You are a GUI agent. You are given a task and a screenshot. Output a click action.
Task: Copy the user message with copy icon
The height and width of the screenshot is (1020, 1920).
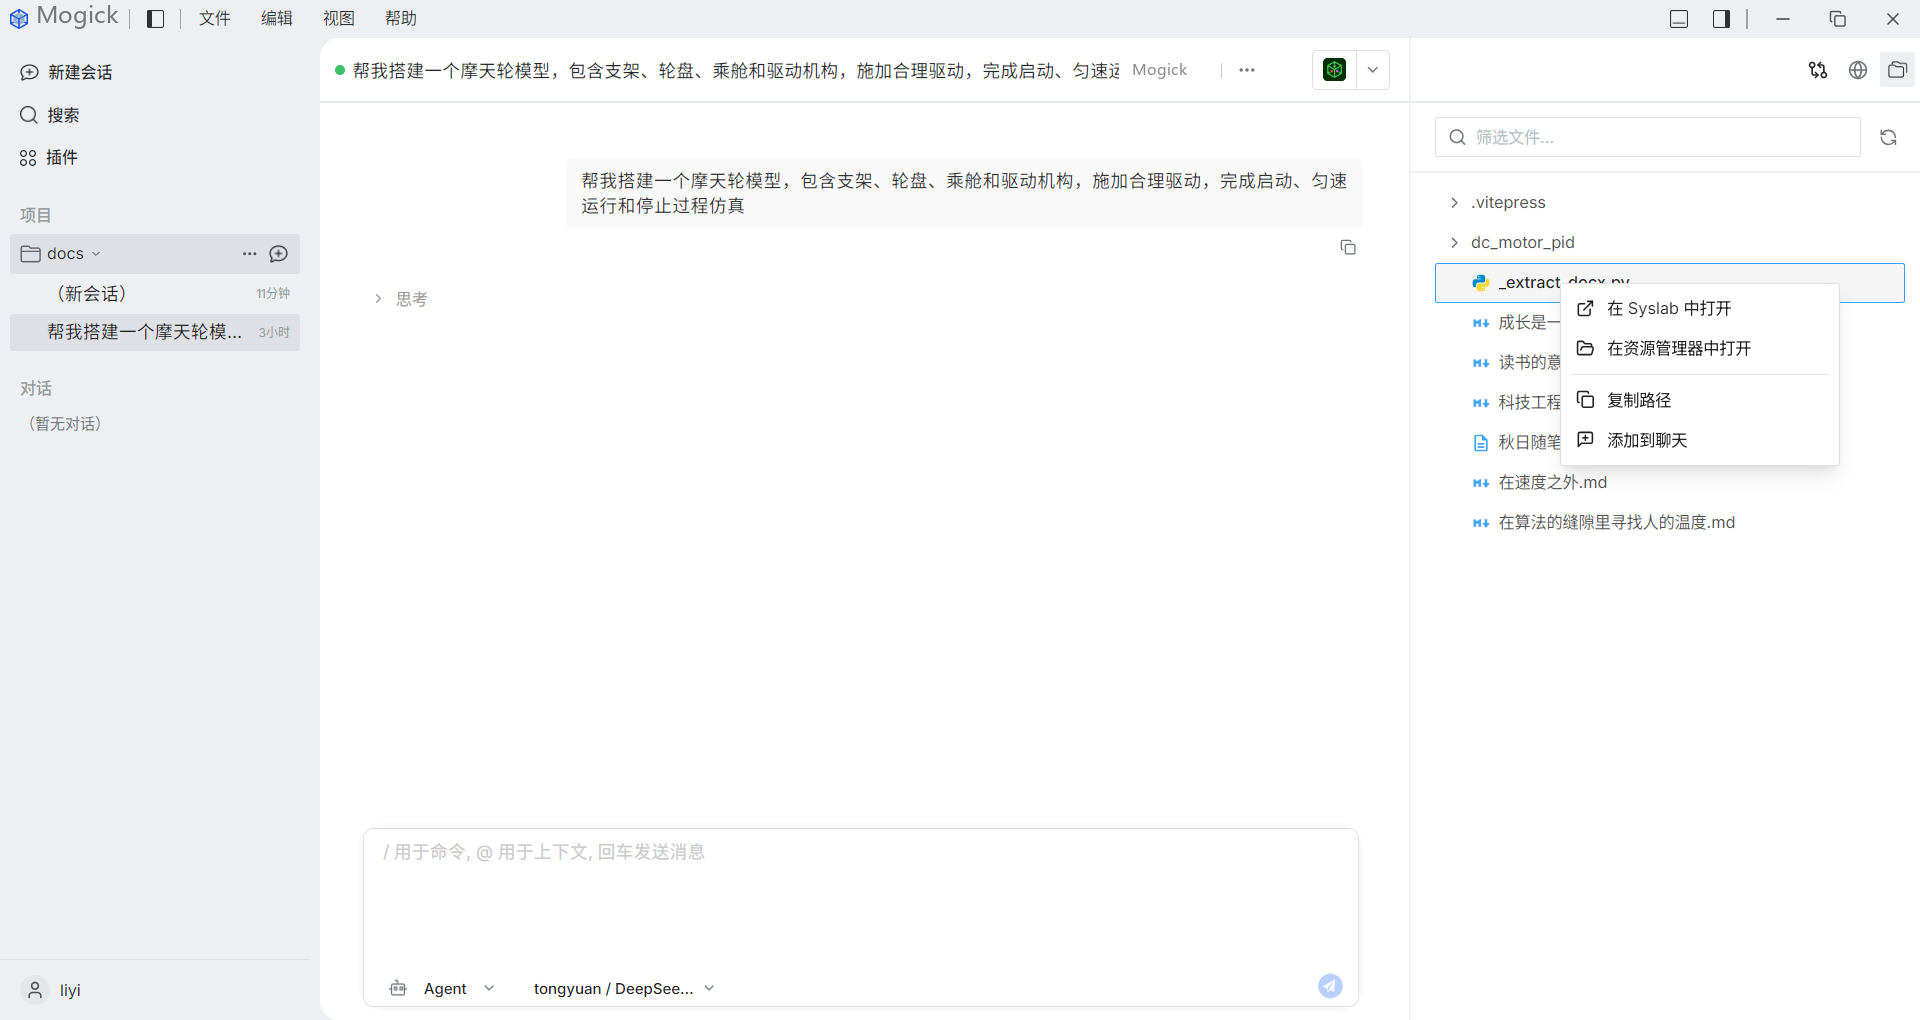(x=1348, y=247)
